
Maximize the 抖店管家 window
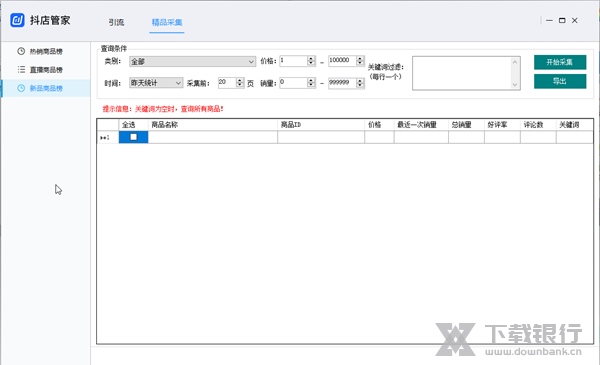coord(562,20)
